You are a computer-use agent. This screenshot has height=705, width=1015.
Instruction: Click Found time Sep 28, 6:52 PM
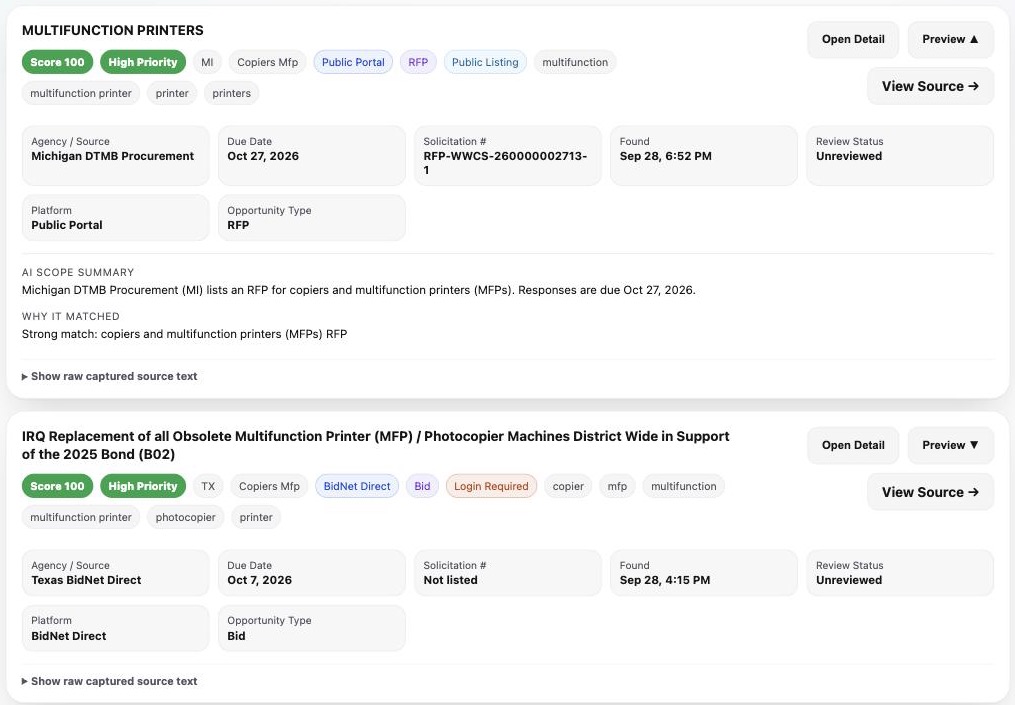[665, 156]
